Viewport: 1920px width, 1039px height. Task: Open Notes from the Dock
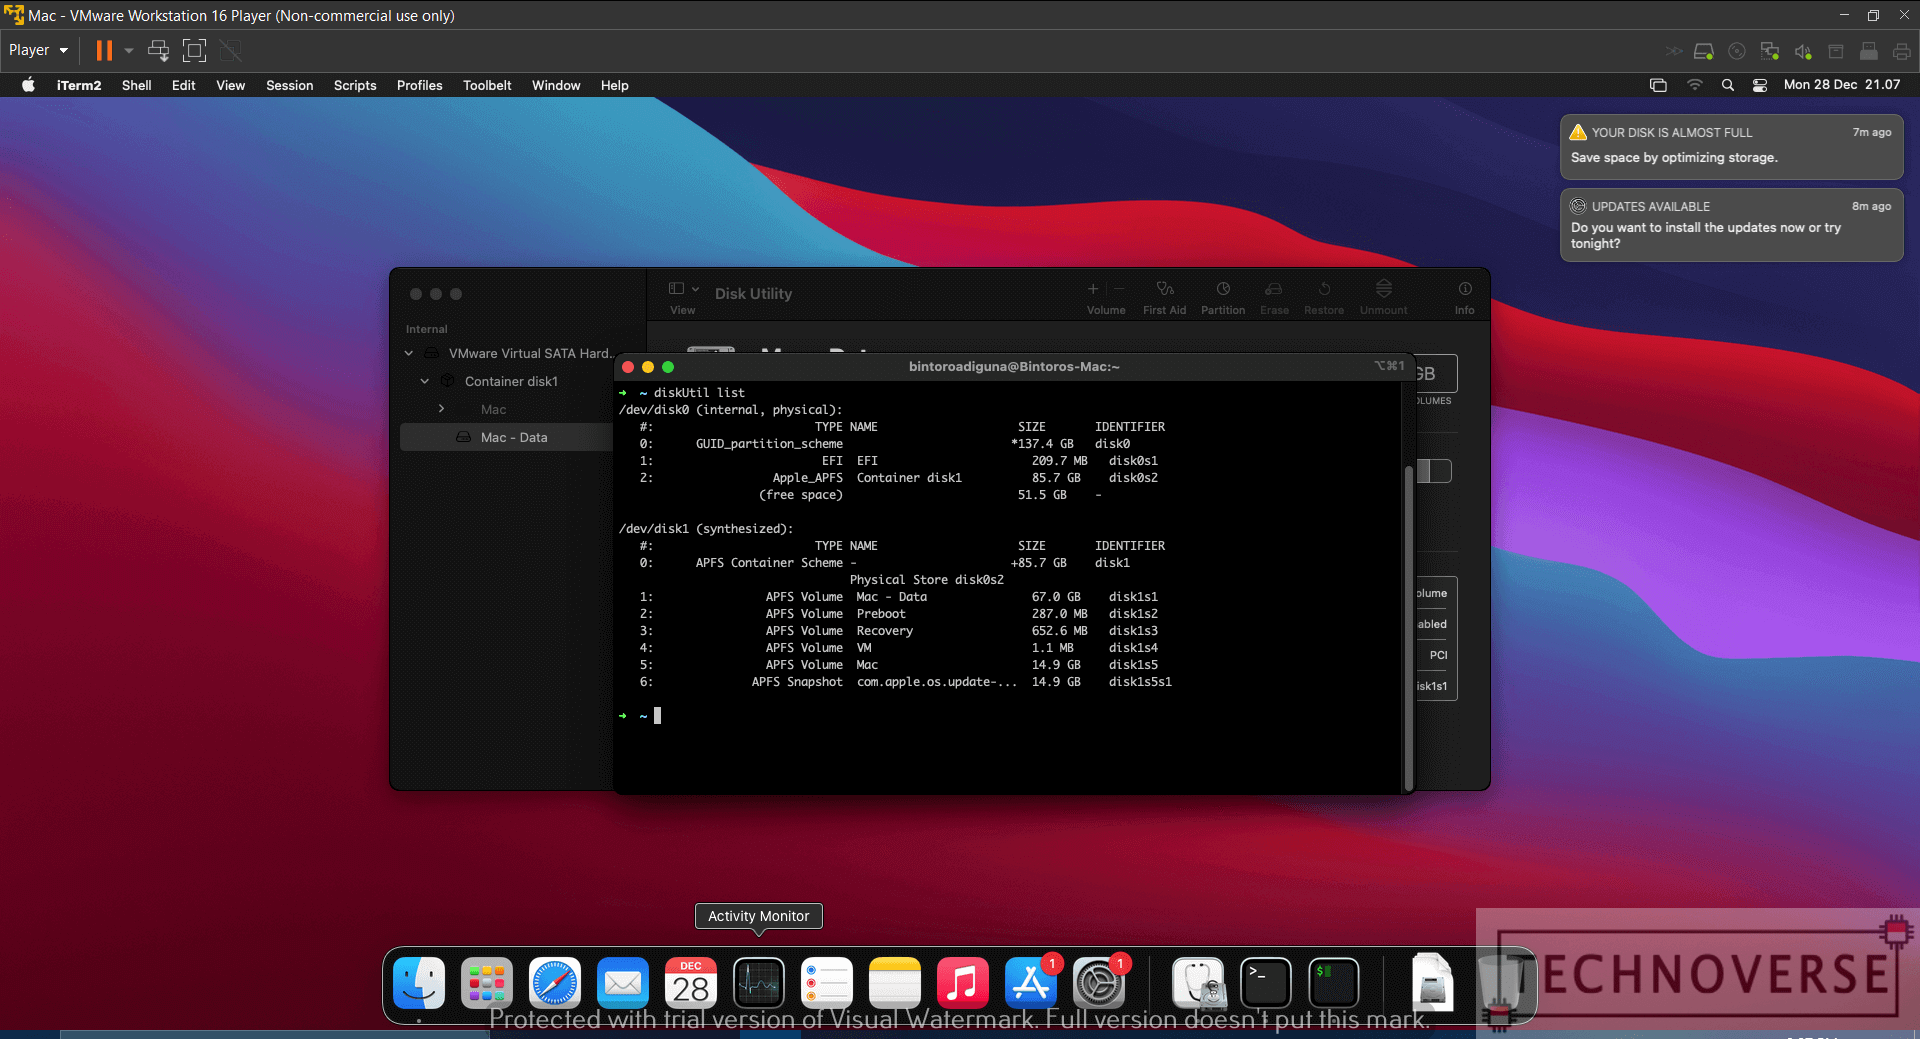(895, 983)
